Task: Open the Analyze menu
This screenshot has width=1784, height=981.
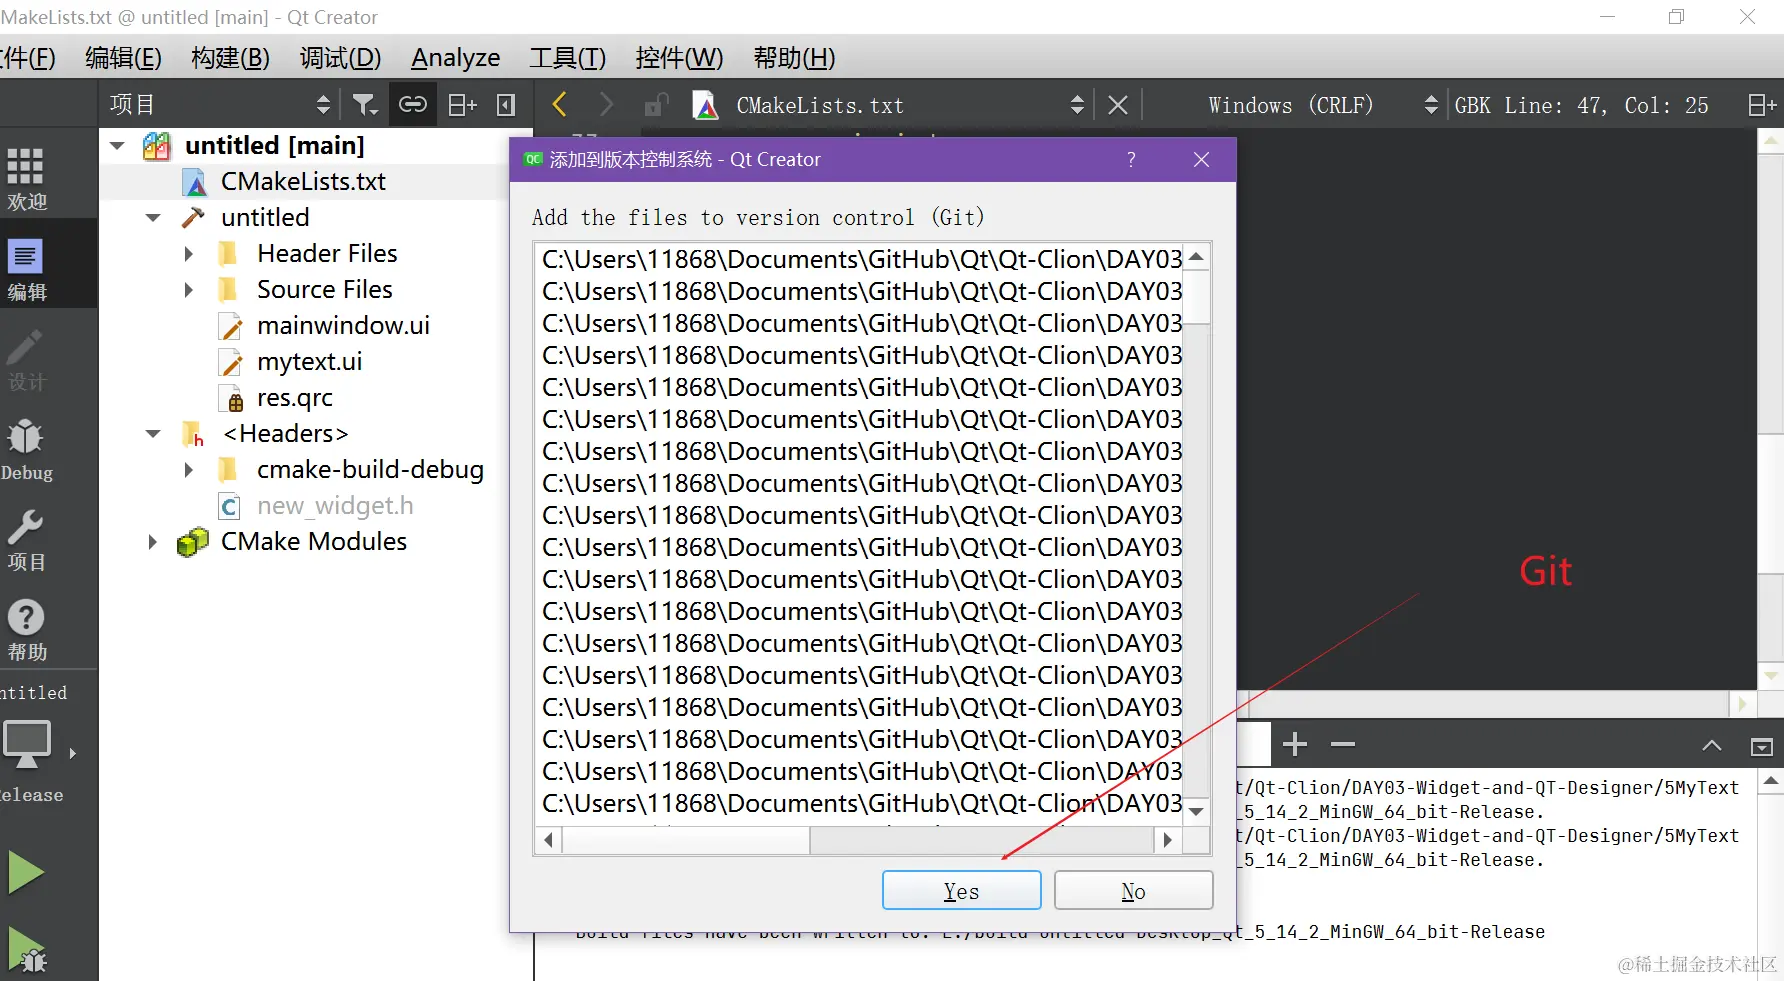Action: [x=455, y=58]
